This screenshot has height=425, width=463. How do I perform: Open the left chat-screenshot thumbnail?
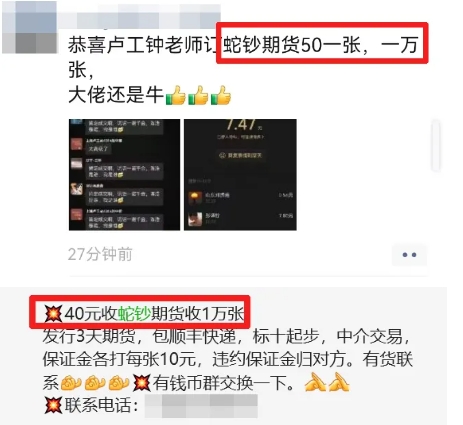tap(124, 175)
